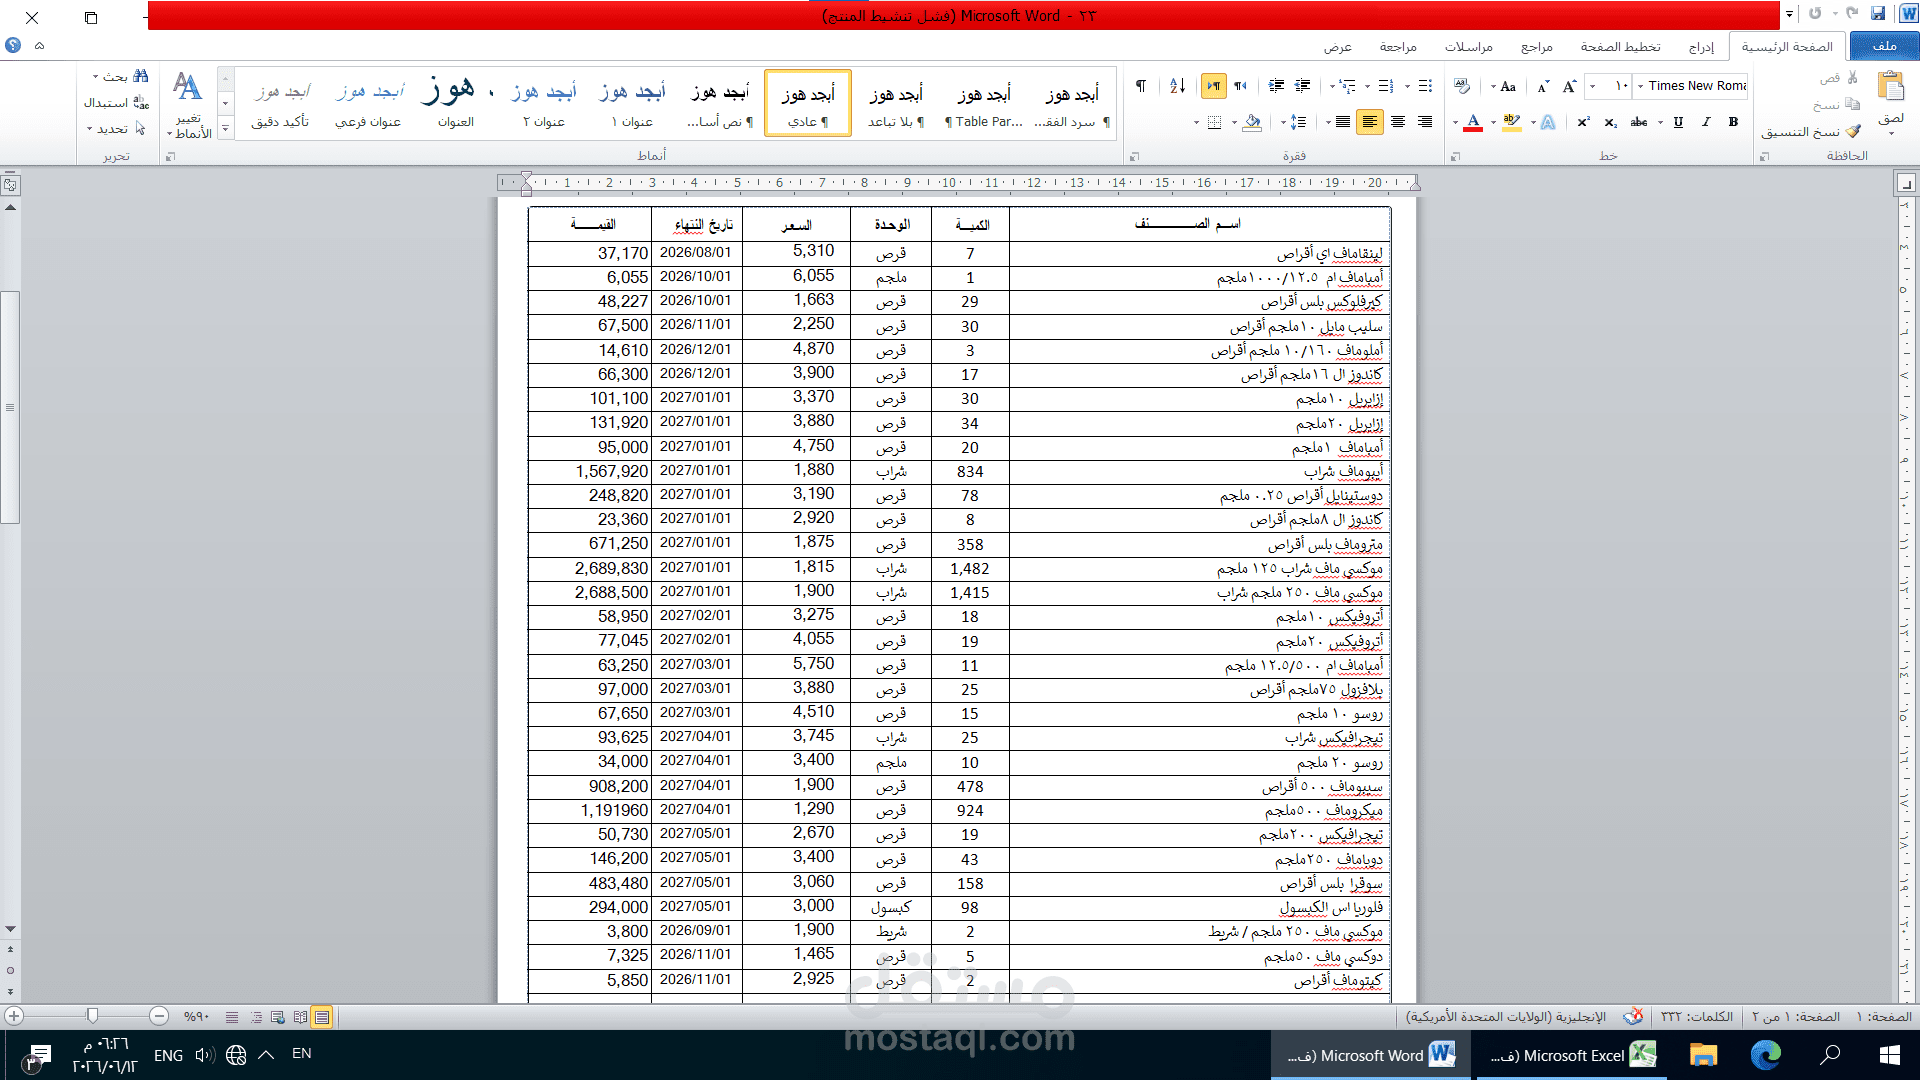Click the Cut (قص) scissors icon

coord(1853,77)
